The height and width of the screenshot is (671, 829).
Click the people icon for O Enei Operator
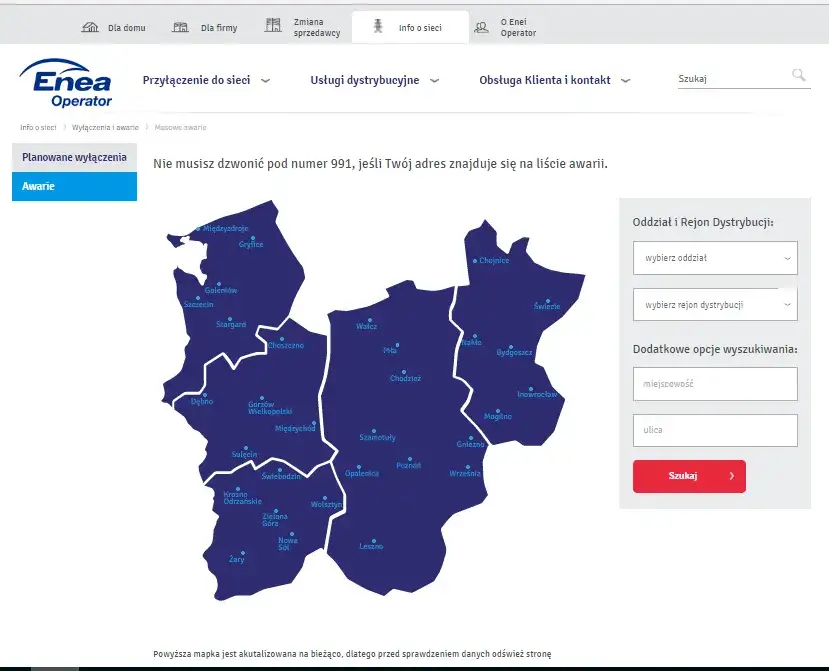click(x=482, y=27)
